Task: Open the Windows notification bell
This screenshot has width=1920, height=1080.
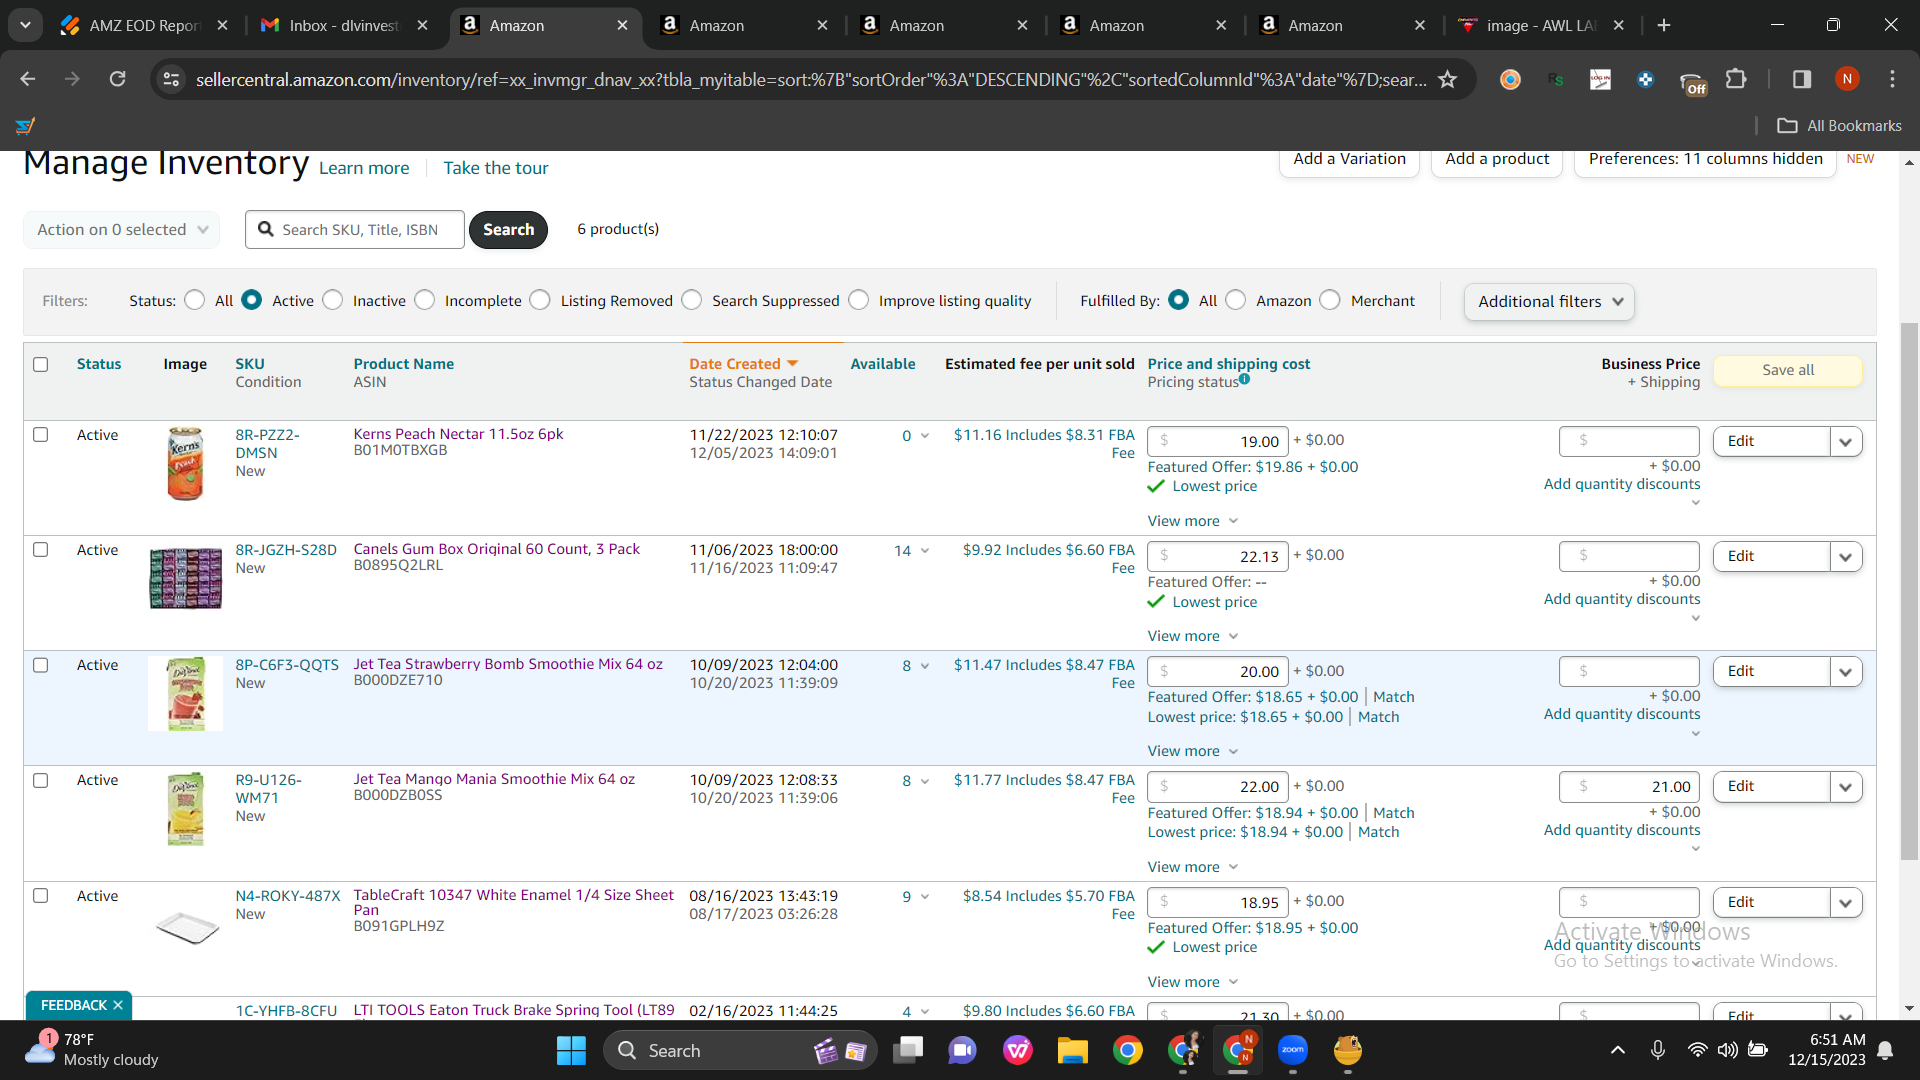Action: pos(1885,1050)
